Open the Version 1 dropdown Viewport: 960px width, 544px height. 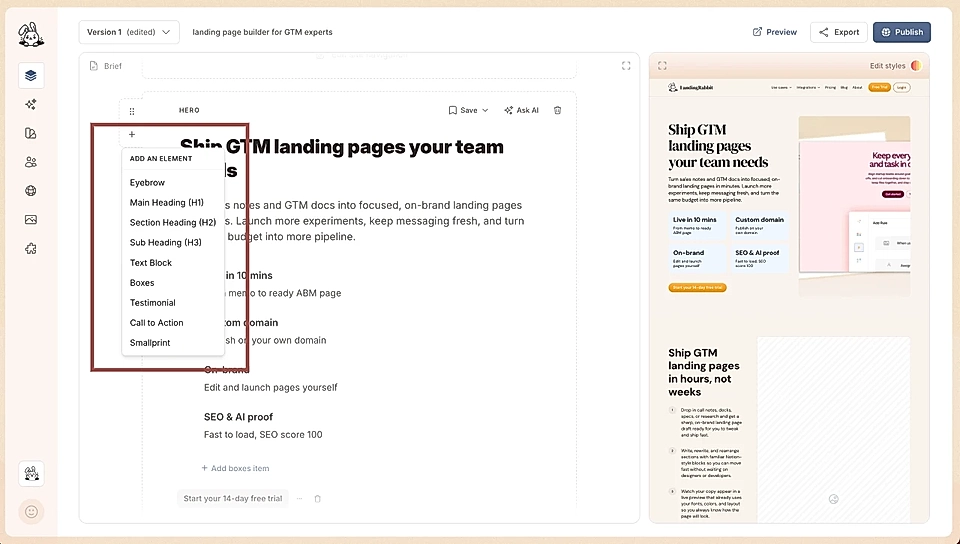click(129, 32)
